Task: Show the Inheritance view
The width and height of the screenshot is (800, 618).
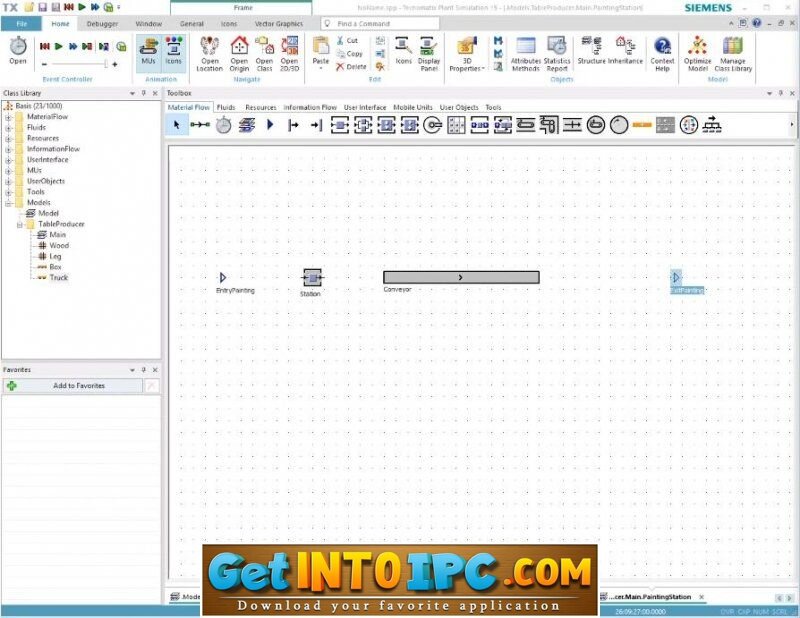Action: pyautogui.click(x=626, y=51)
